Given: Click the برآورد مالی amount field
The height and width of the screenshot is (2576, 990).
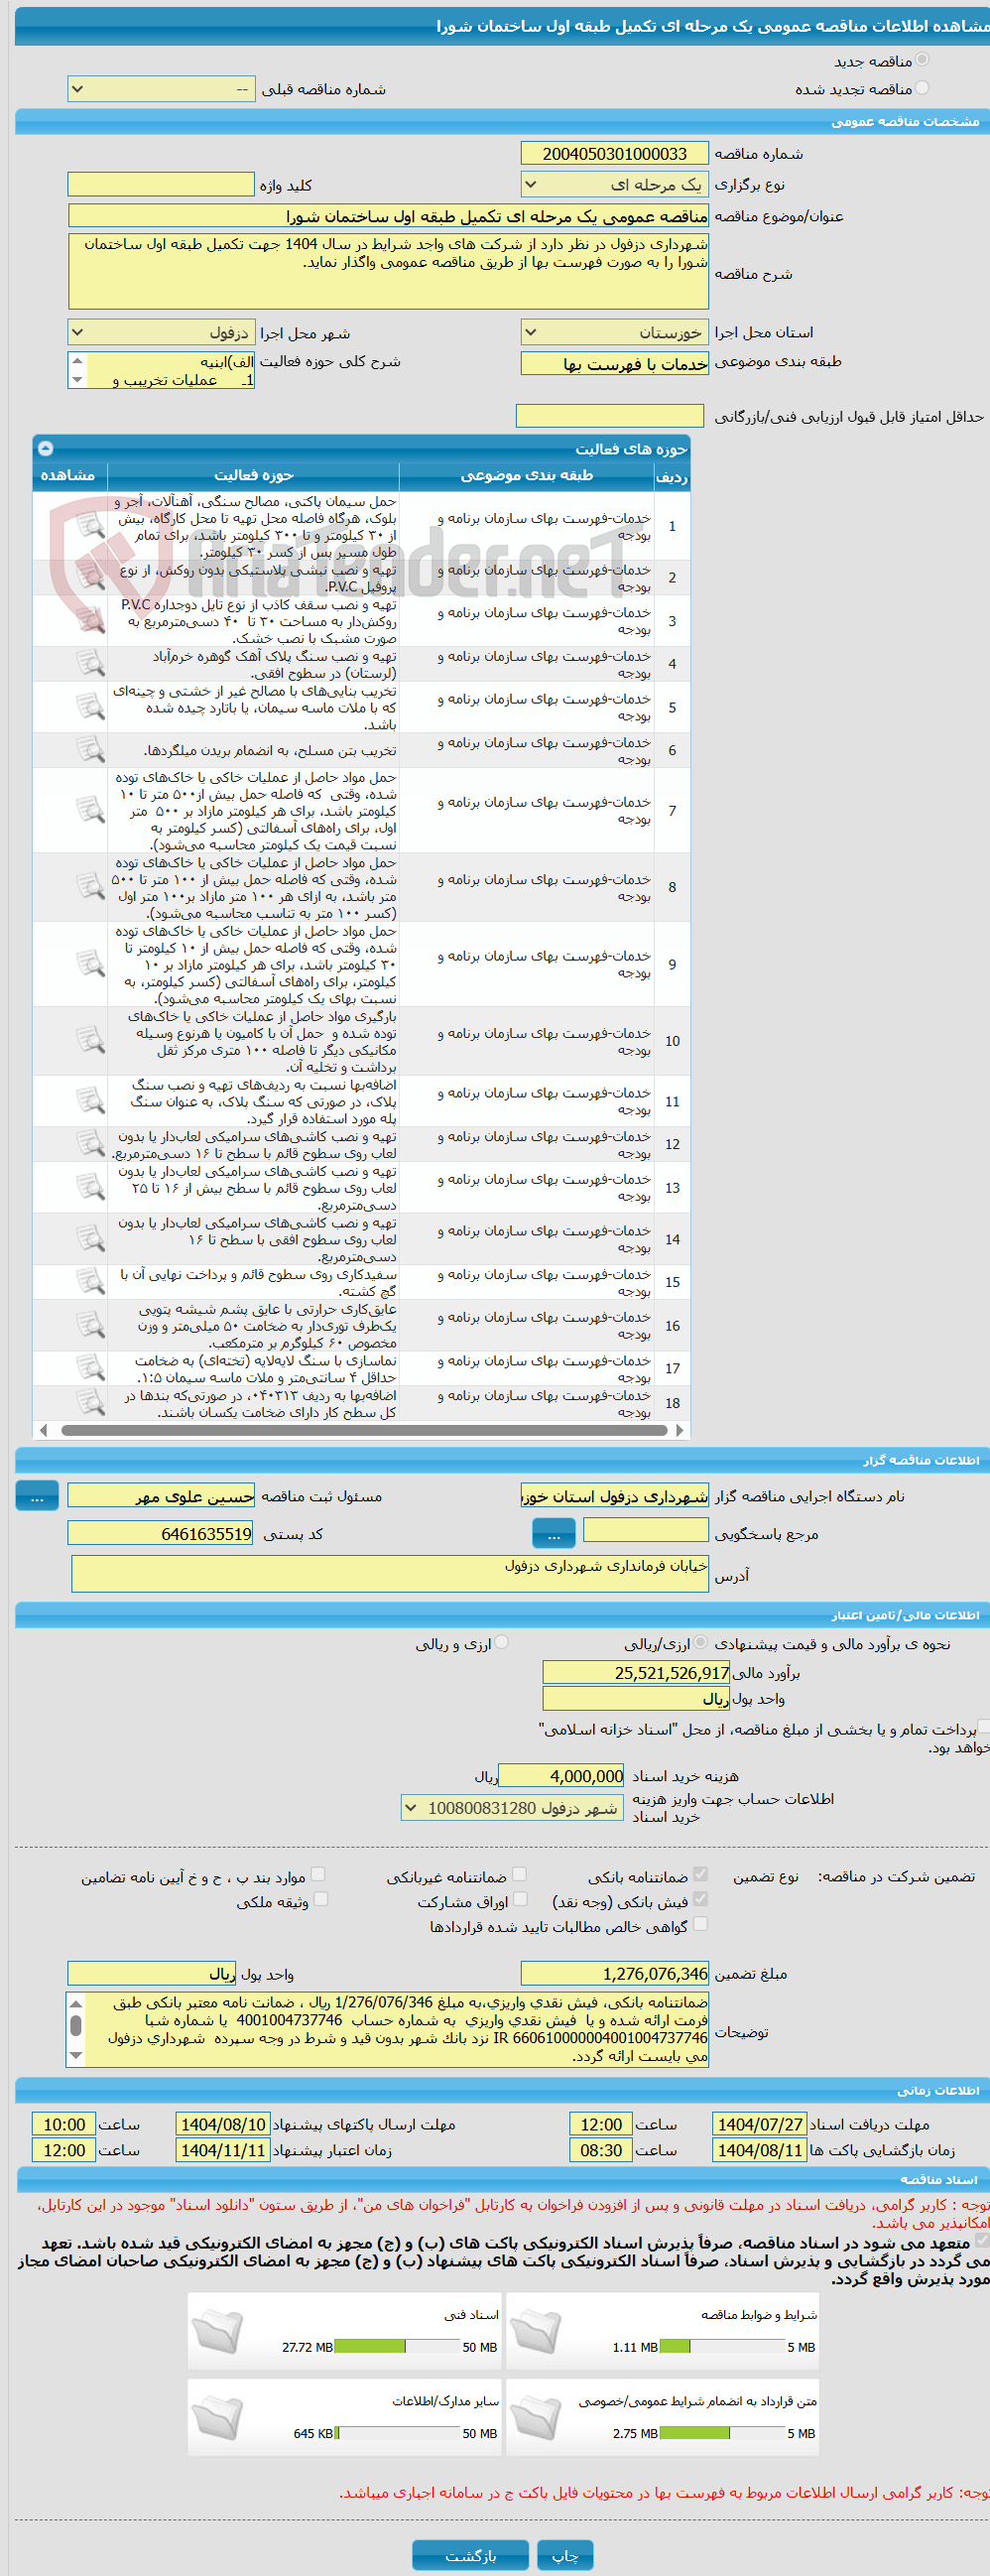Looking at the screenshot, I should [x=636, y=1672].
